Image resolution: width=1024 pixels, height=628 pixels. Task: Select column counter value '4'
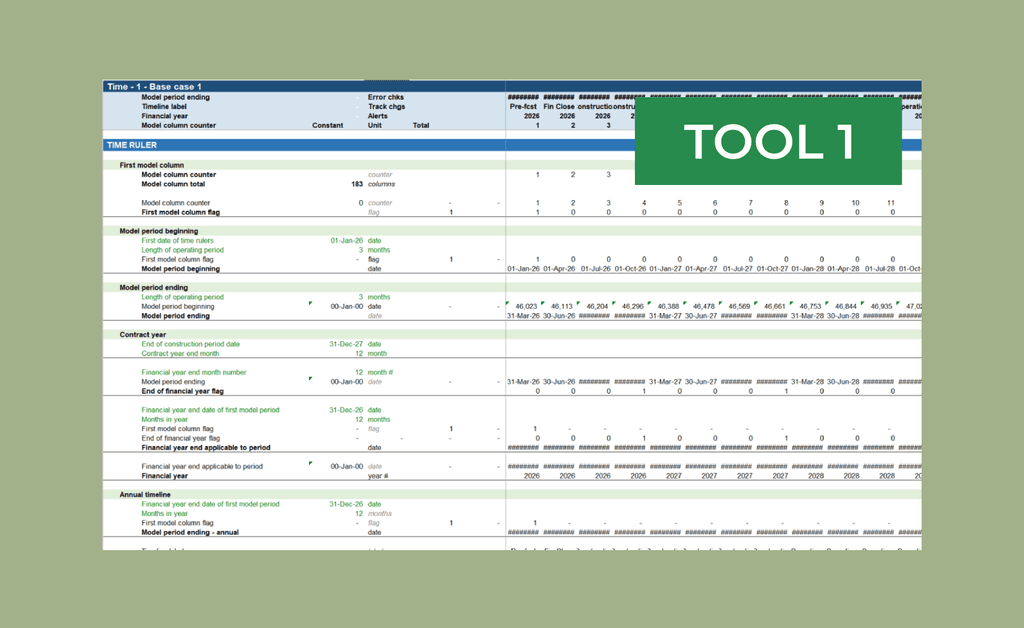click(644, 203)
